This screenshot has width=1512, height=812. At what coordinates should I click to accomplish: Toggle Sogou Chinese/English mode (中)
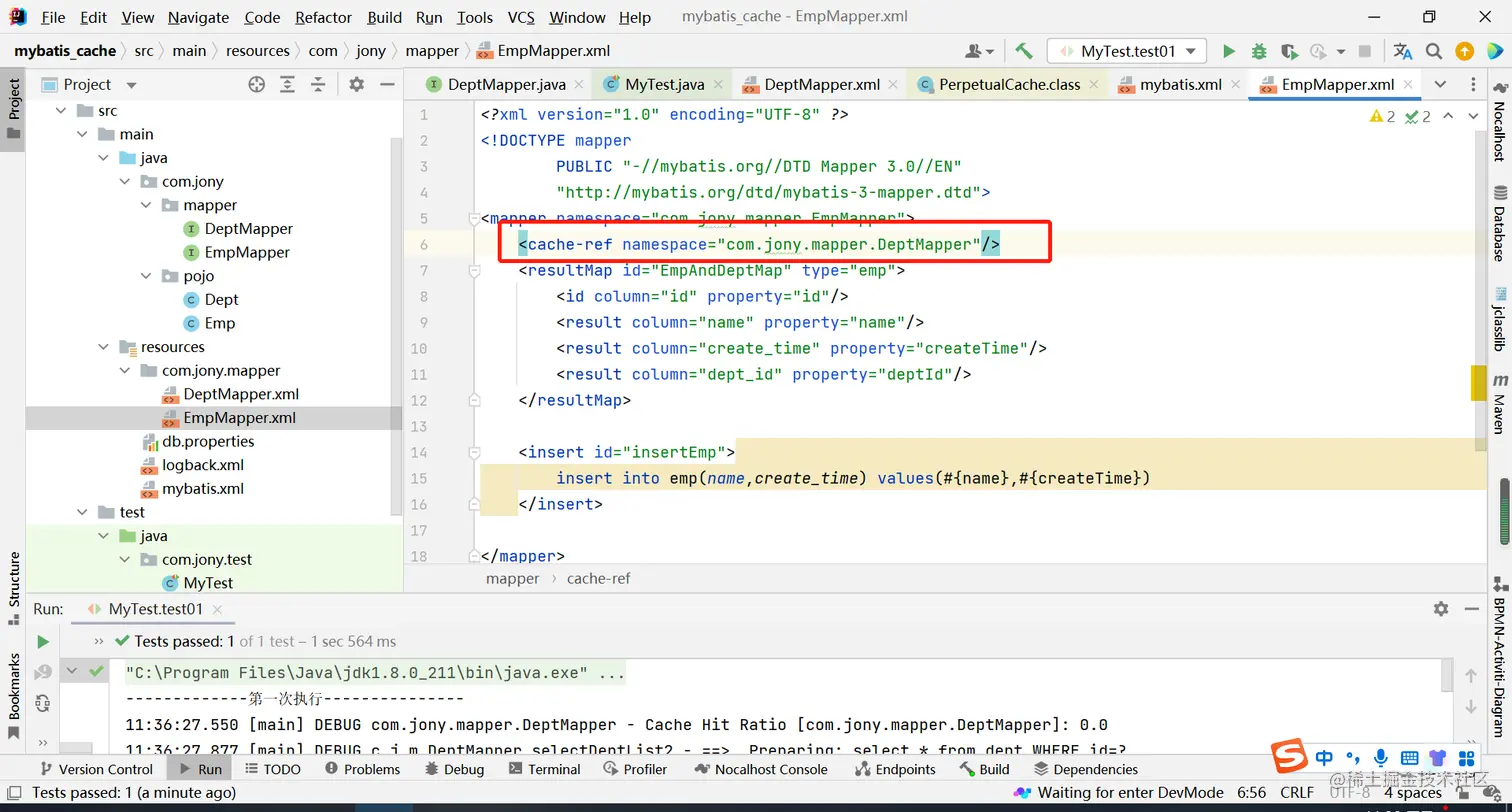click(x=1325, y=758)
